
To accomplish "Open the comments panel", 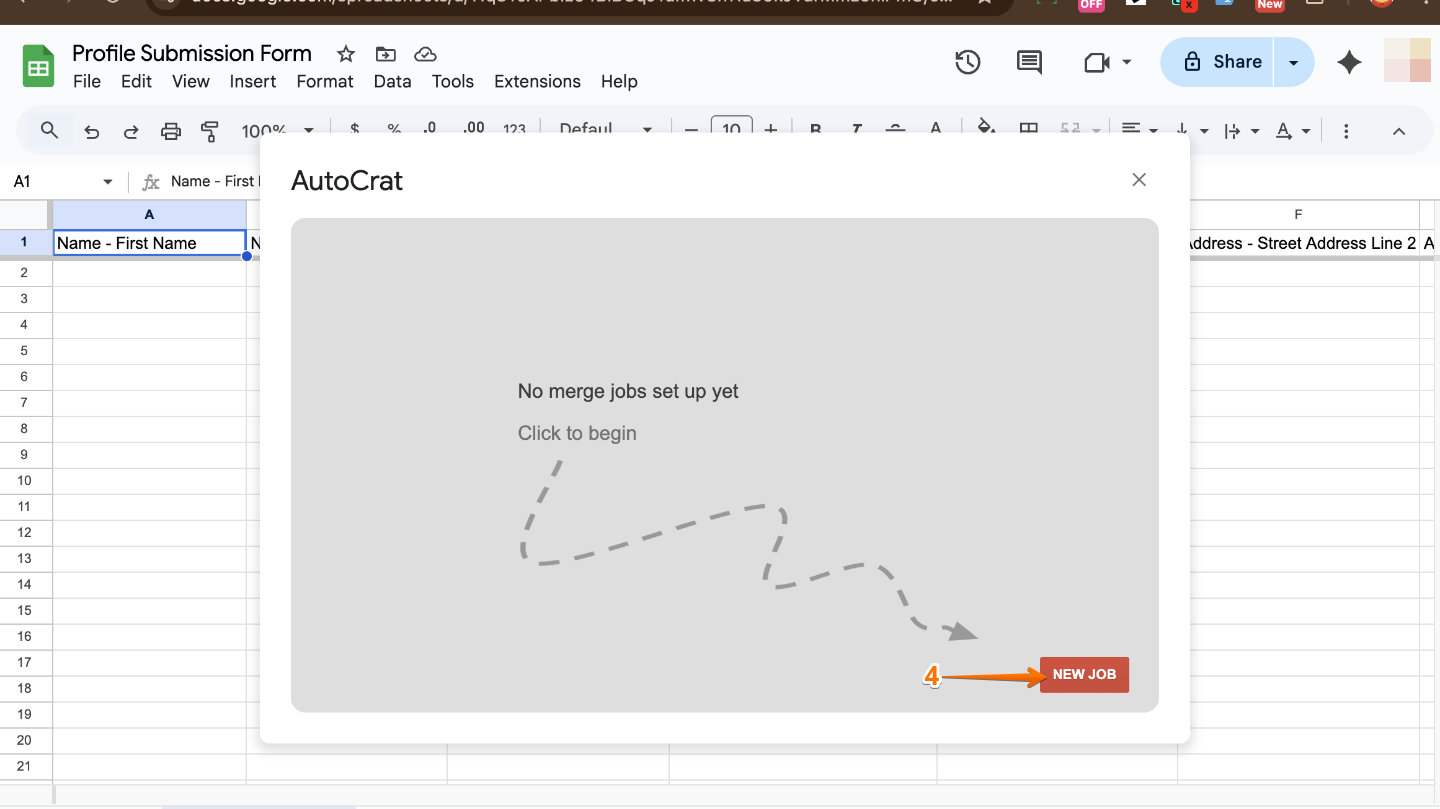I will 1028,62.
